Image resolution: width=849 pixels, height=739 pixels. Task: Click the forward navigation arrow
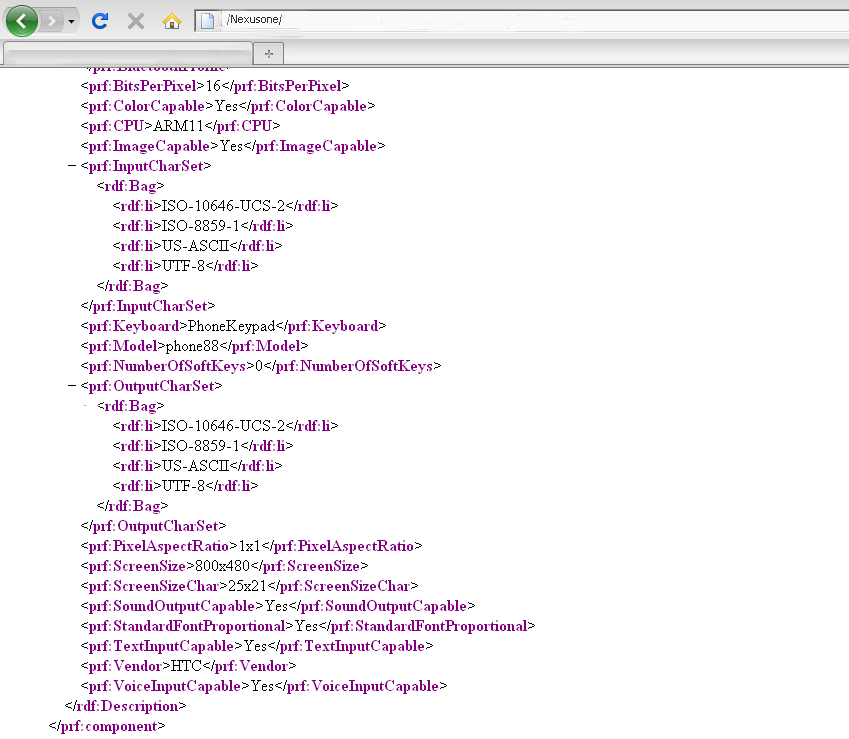tap(52, 21)
